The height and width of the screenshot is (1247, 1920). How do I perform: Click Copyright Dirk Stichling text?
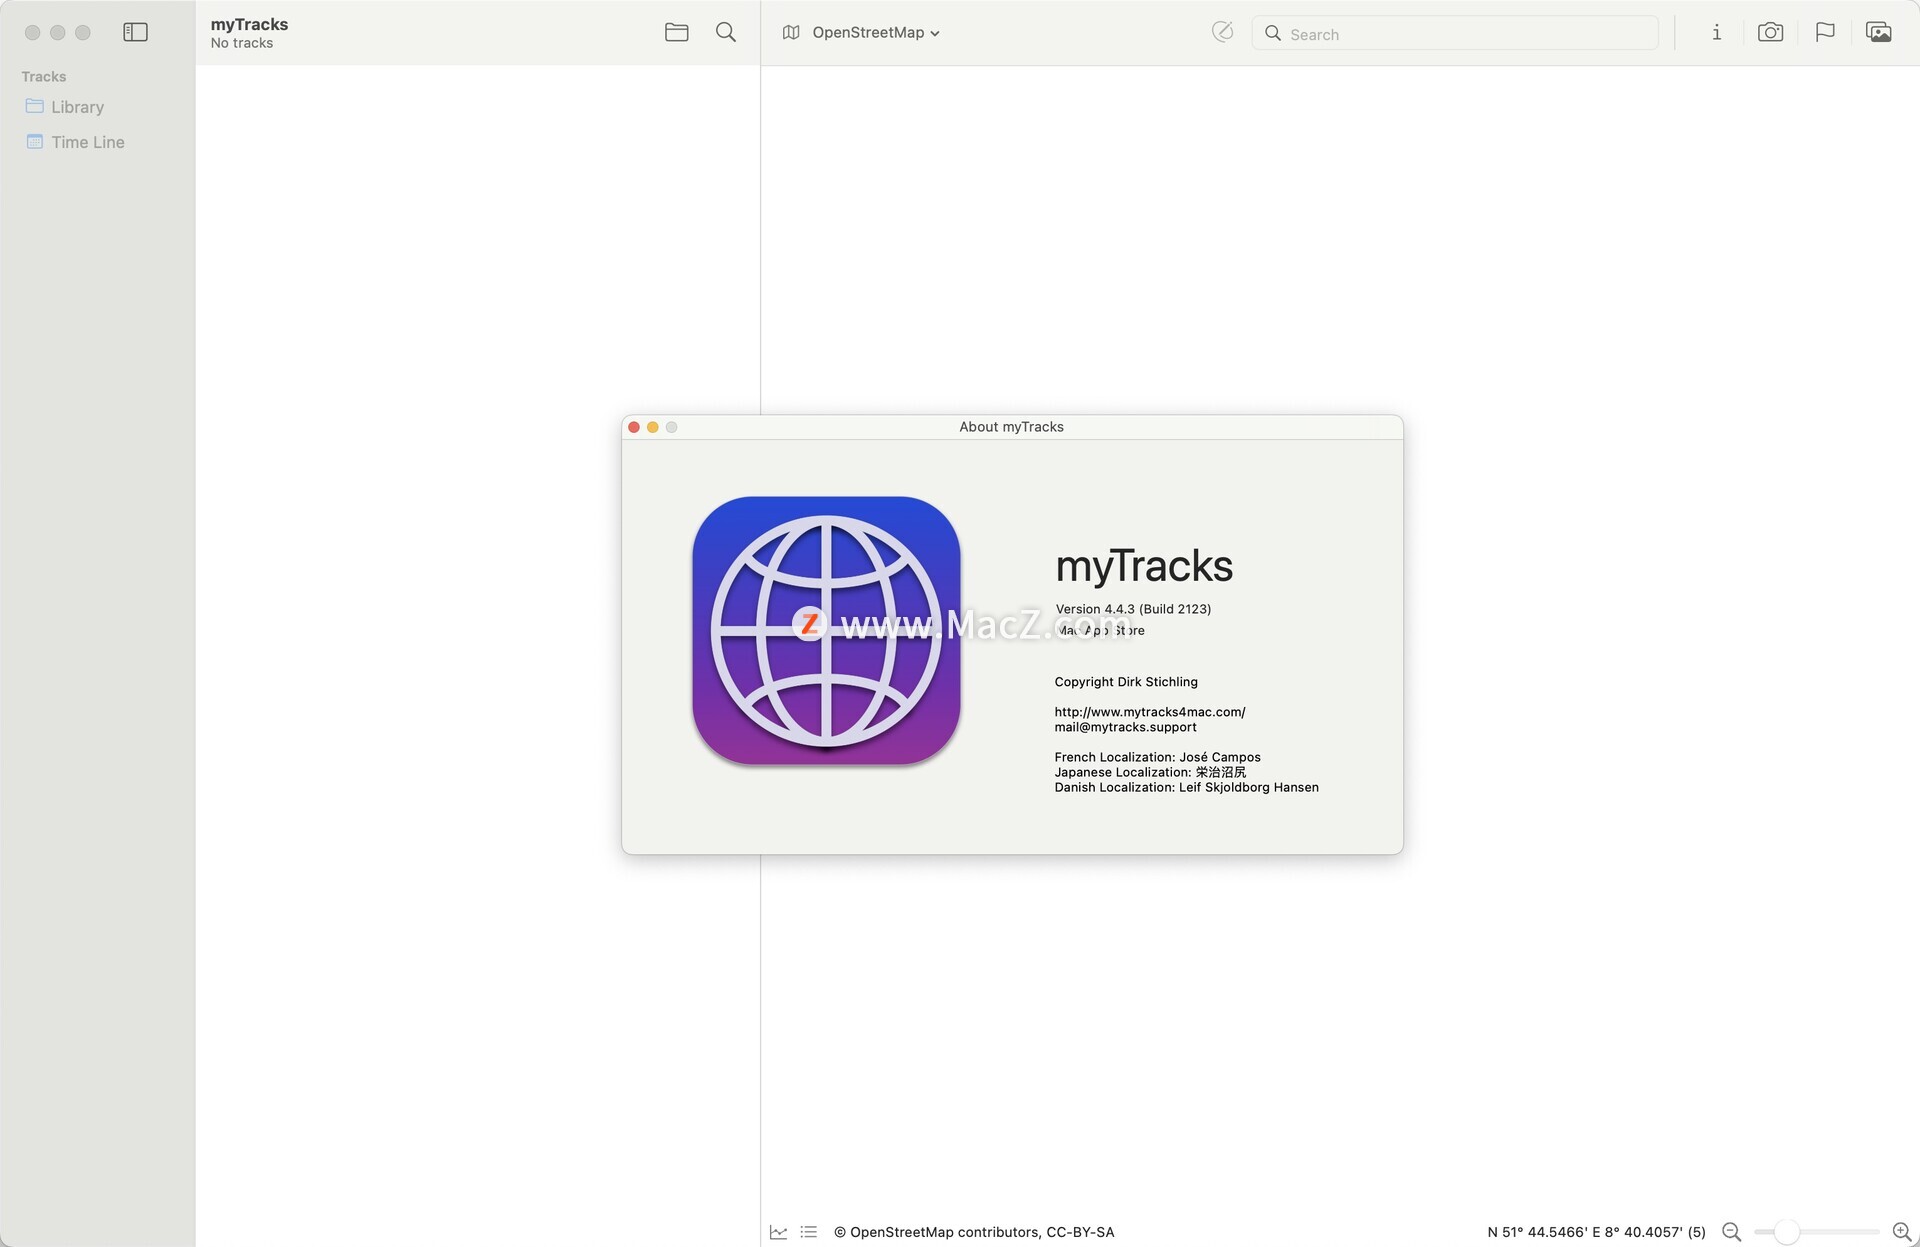(1126, 682)
